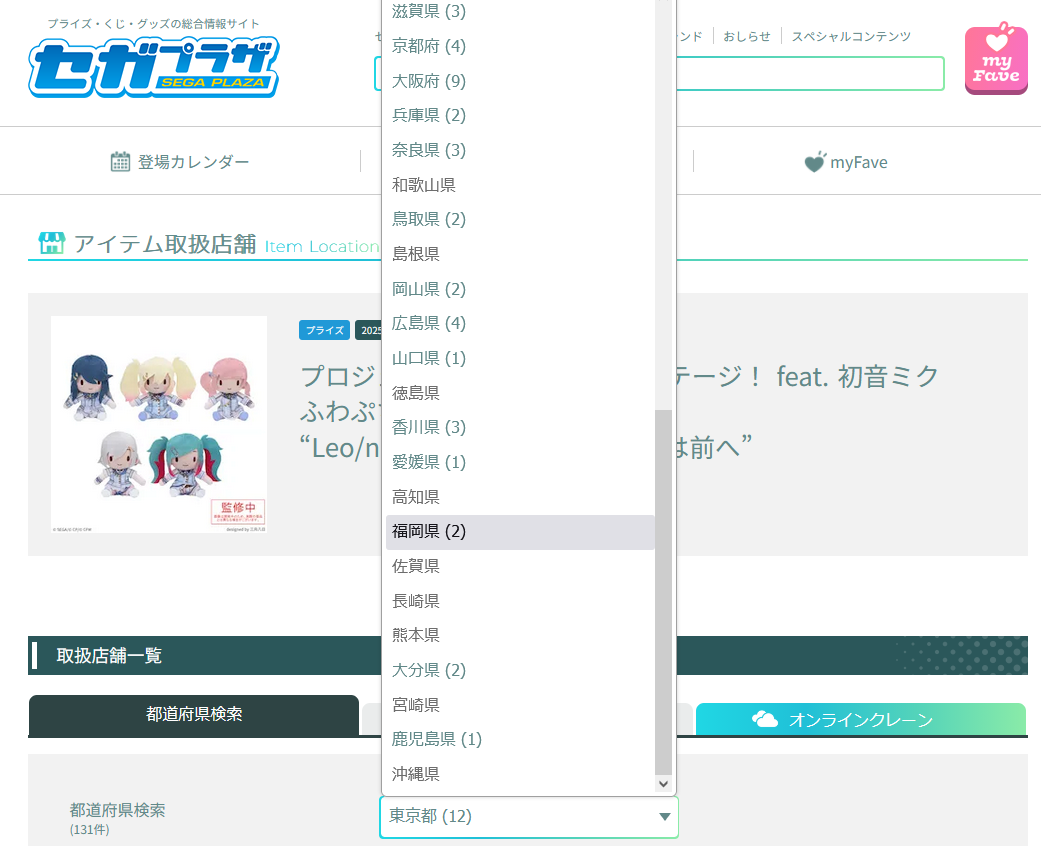Click the 登場カレンダー navigation link
The width and height of the screenshot is (1041, 846).
point(193,162)
